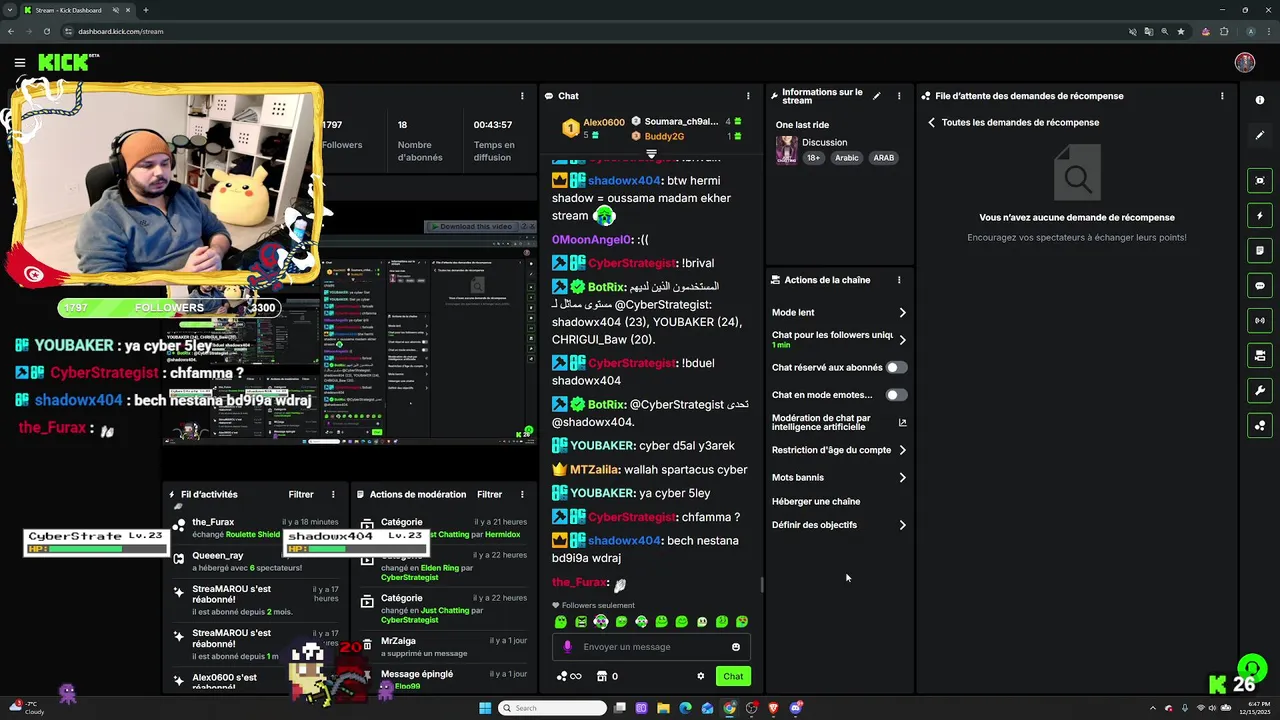Open the AI chat moderation stats icon

tap(902, 422)
